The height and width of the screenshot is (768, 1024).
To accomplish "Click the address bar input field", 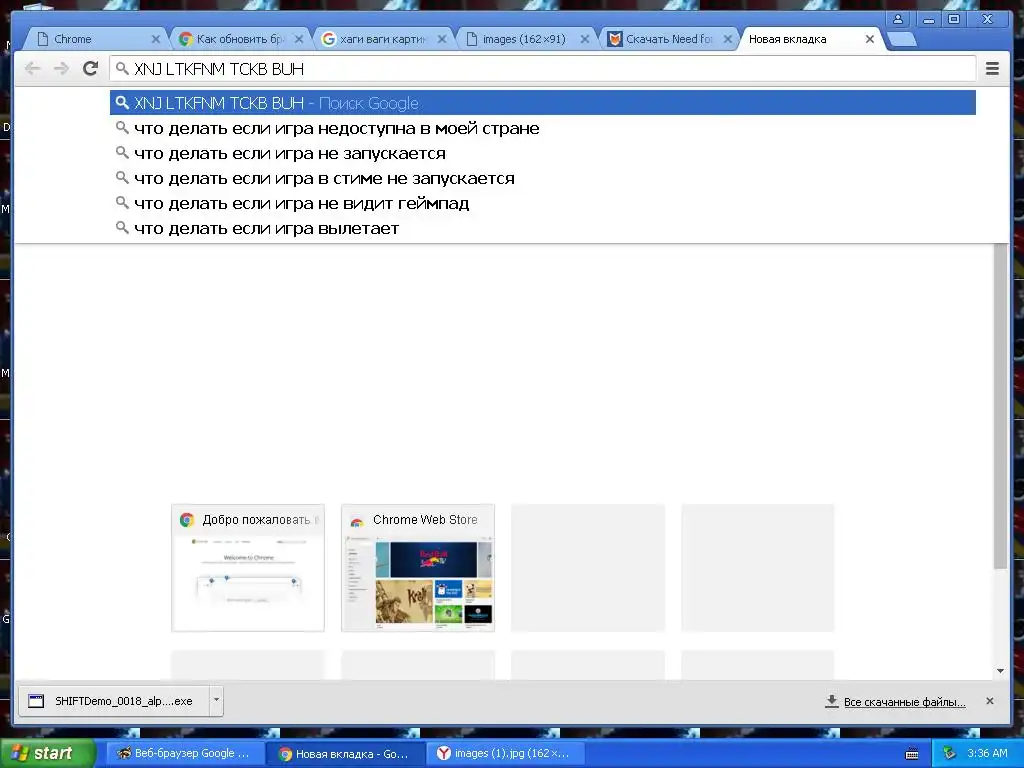I will coord(543,69).
